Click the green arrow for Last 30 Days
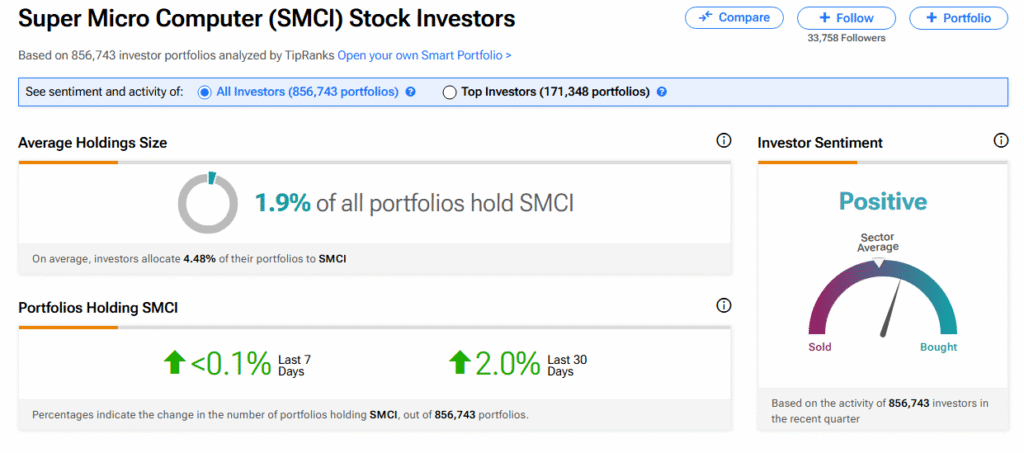This screenshot has height=453, width=1024. pos(460,362)
